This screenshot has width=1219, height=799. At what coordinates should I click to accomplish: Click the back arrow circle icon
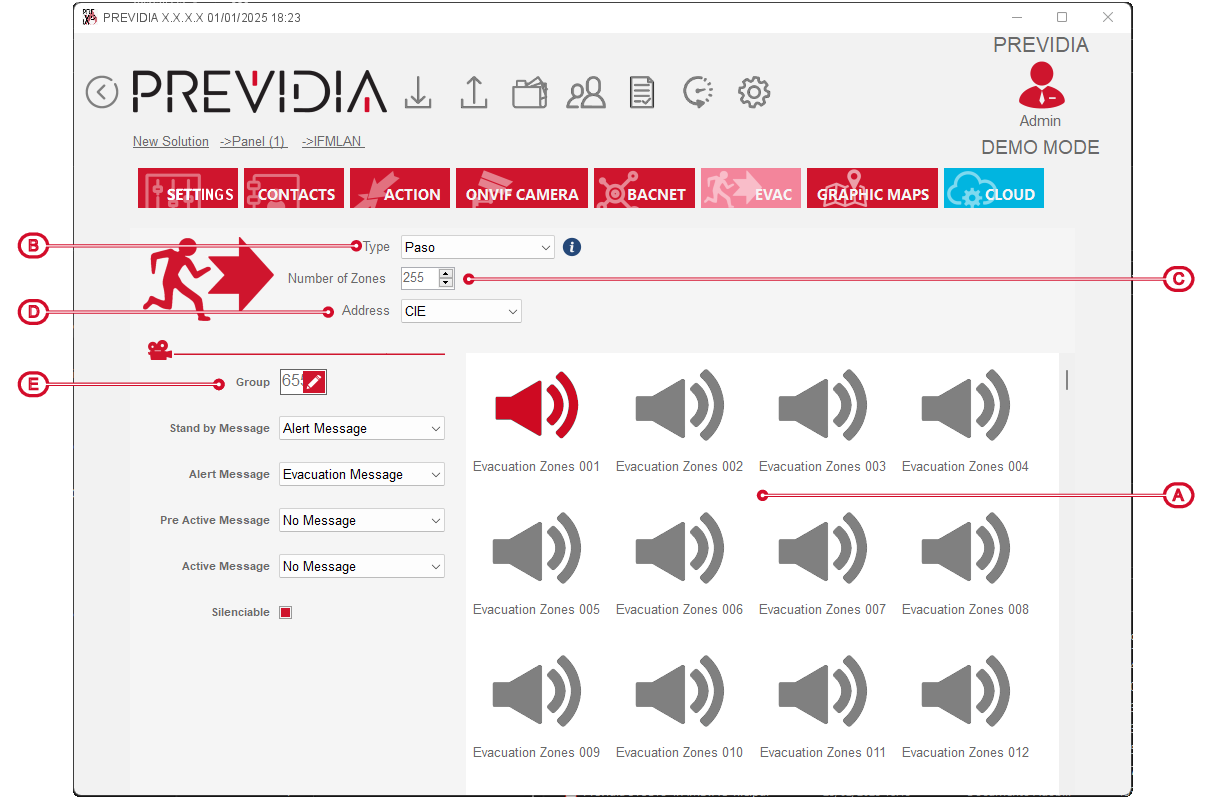coord(102,92)
